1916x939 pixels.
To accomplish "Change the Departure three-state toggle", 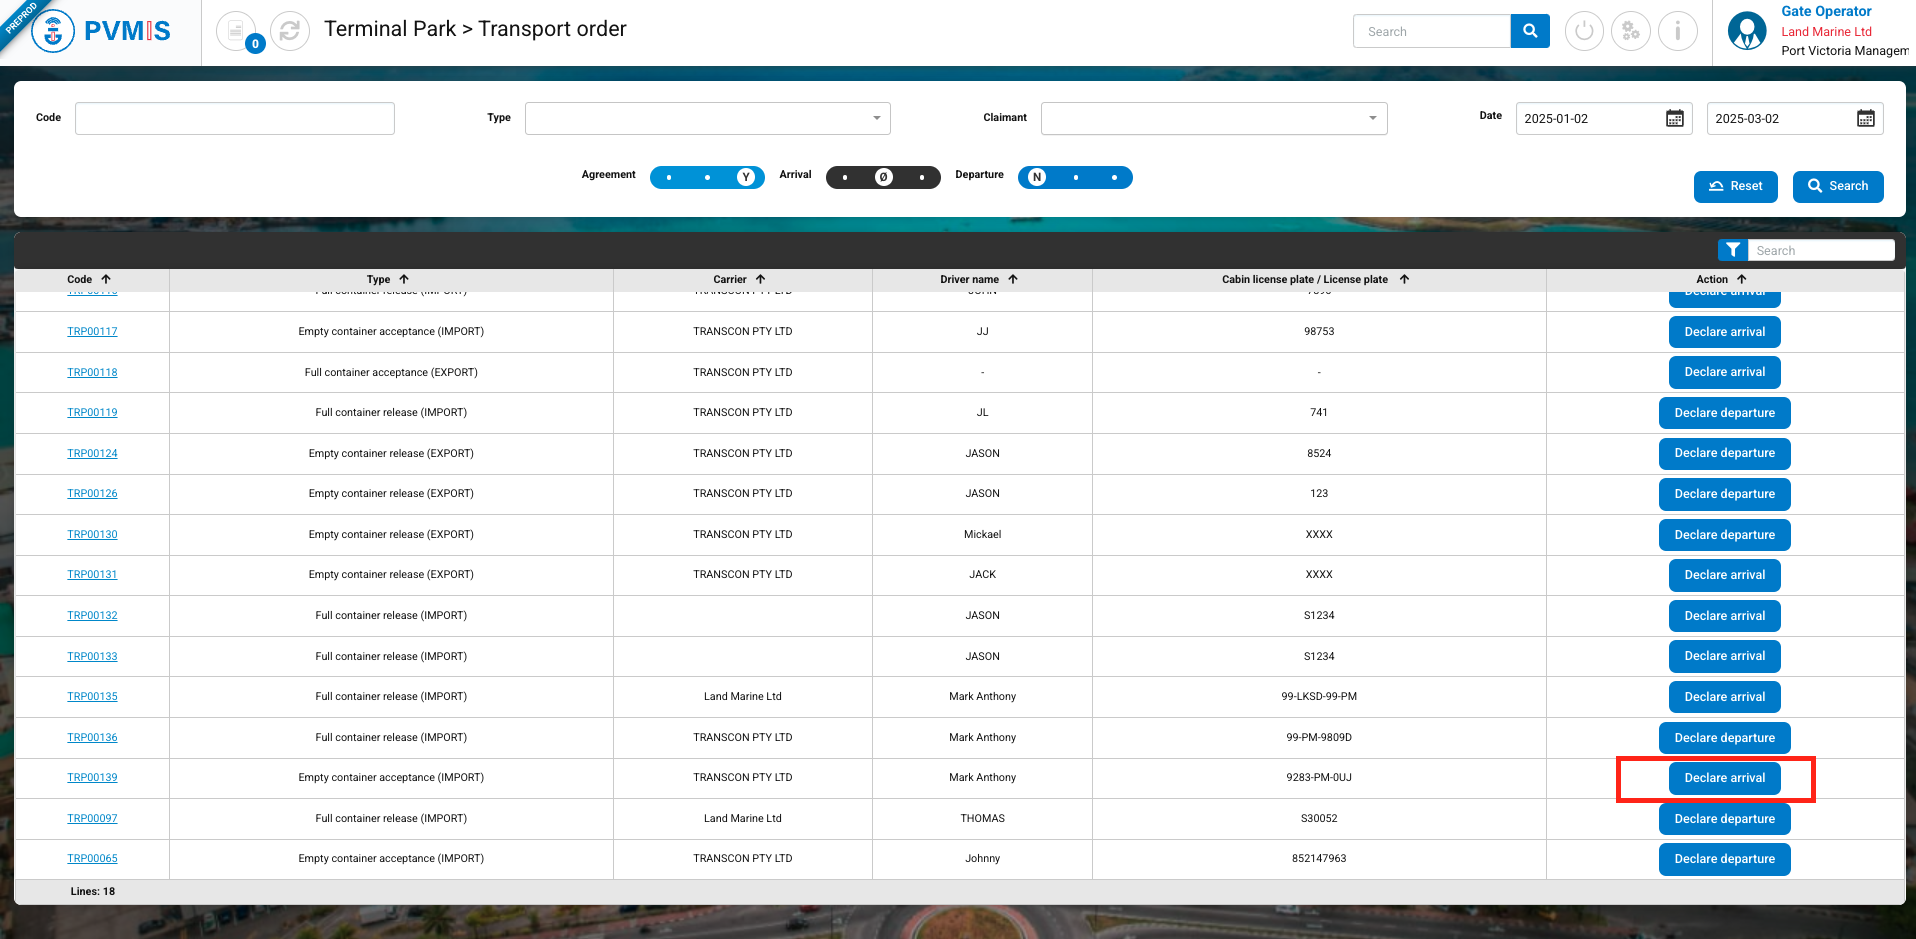I will [x=1075, y=178].
